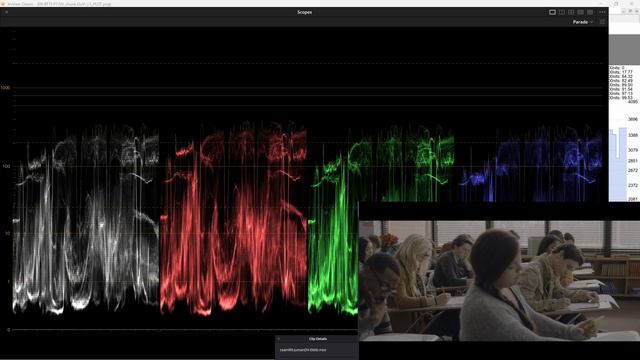
Task: Click the 1000 nits scale label
Action: click(5, 88)
